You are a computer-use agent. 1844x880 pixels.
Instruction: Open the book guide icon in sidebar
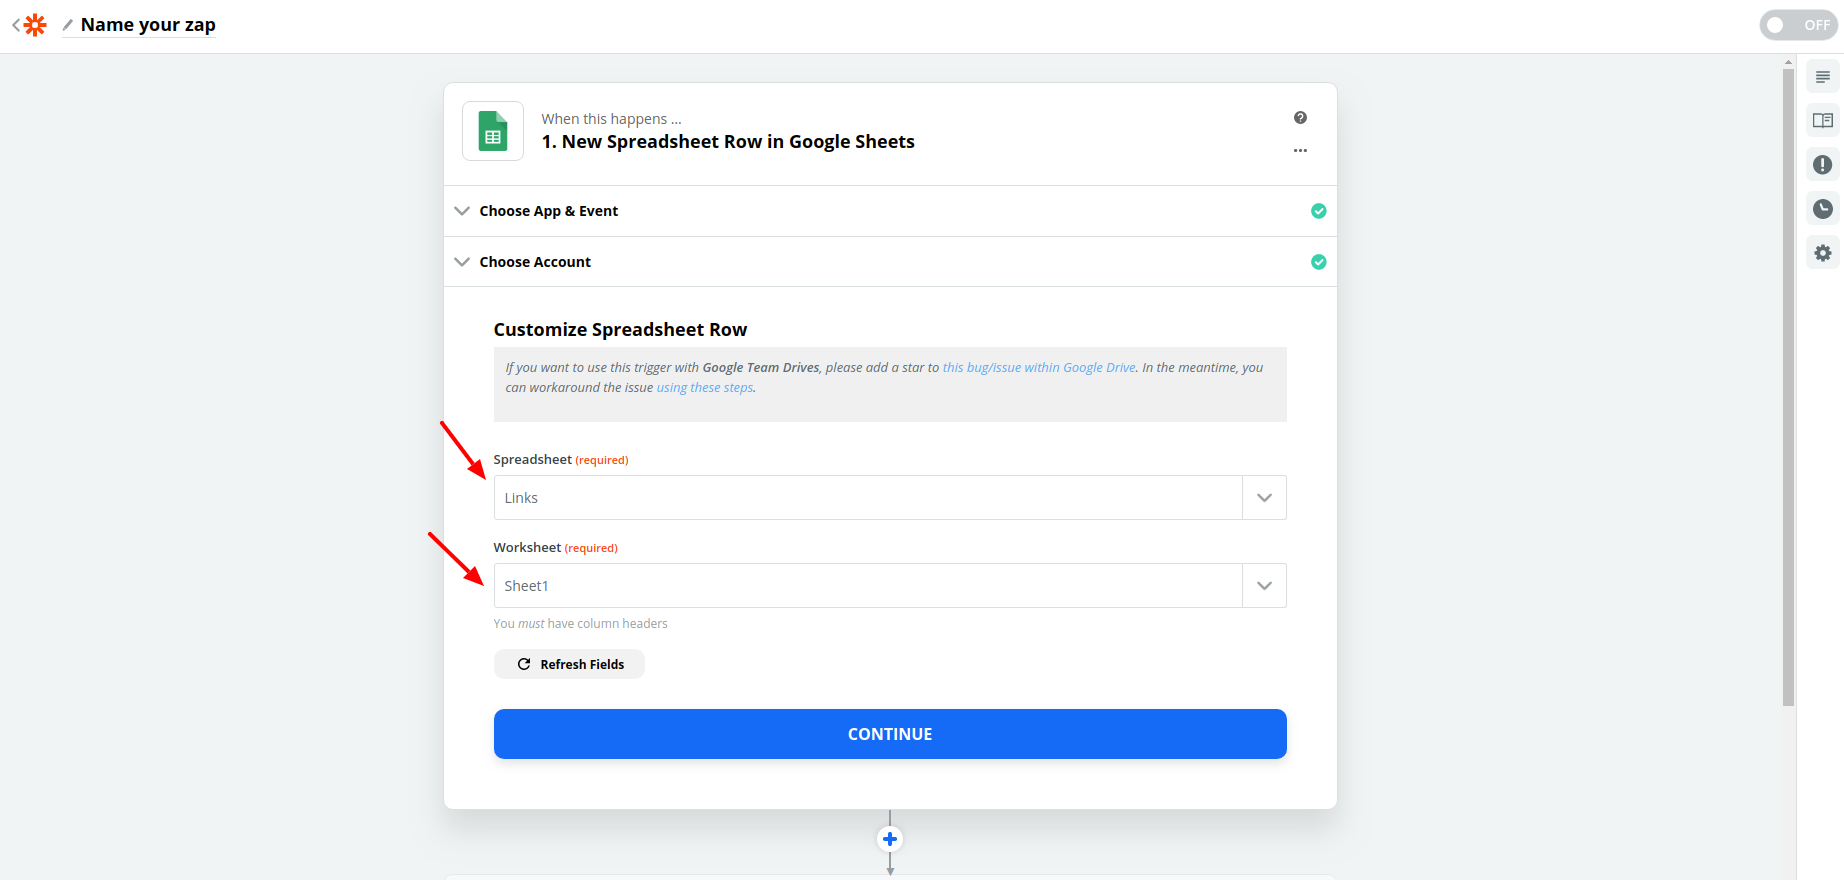pos(1823,121)
